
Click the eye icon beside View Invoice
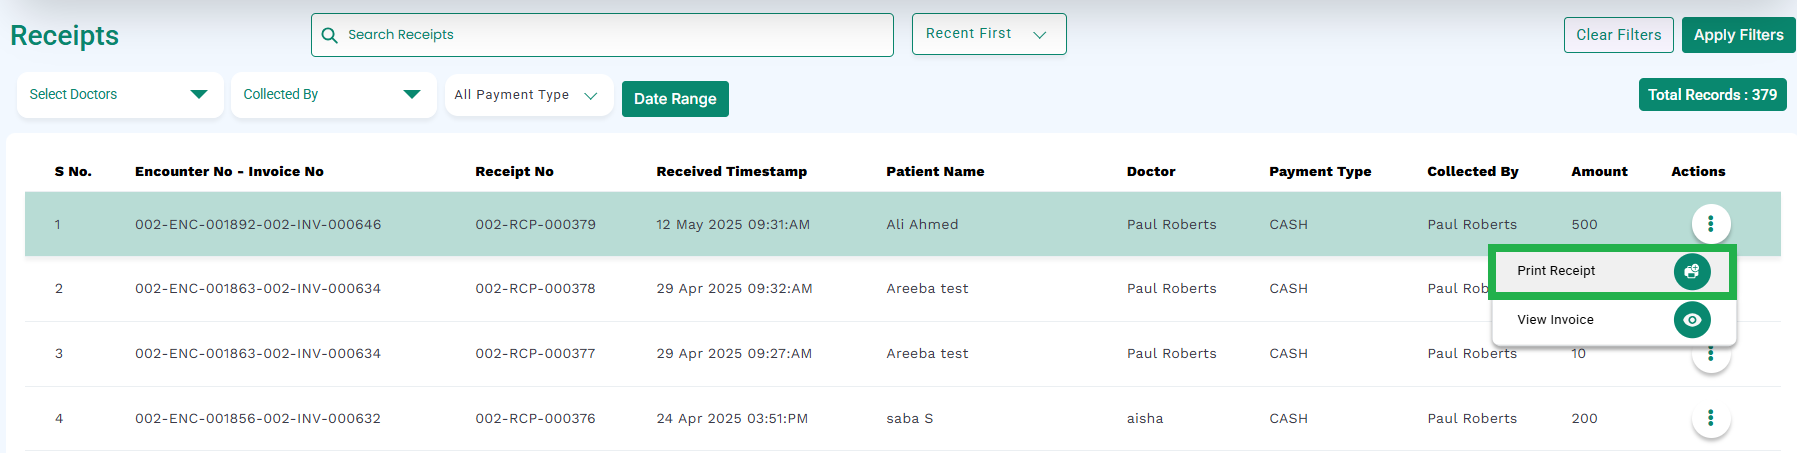[1692, 320]
